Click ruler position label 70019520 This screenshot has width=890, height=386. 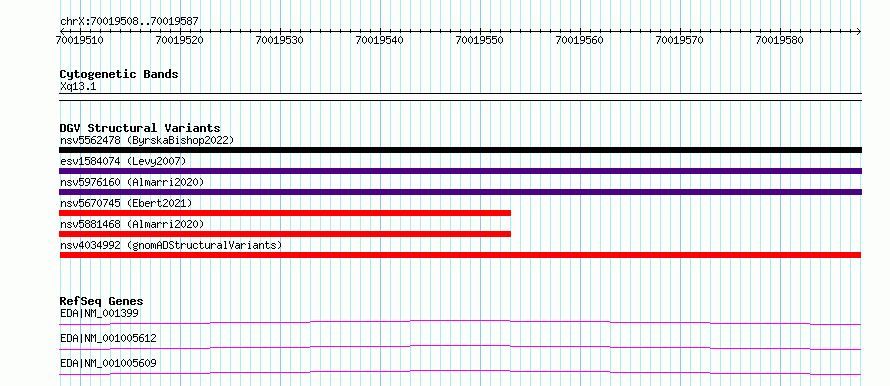[x=179, y=41]
